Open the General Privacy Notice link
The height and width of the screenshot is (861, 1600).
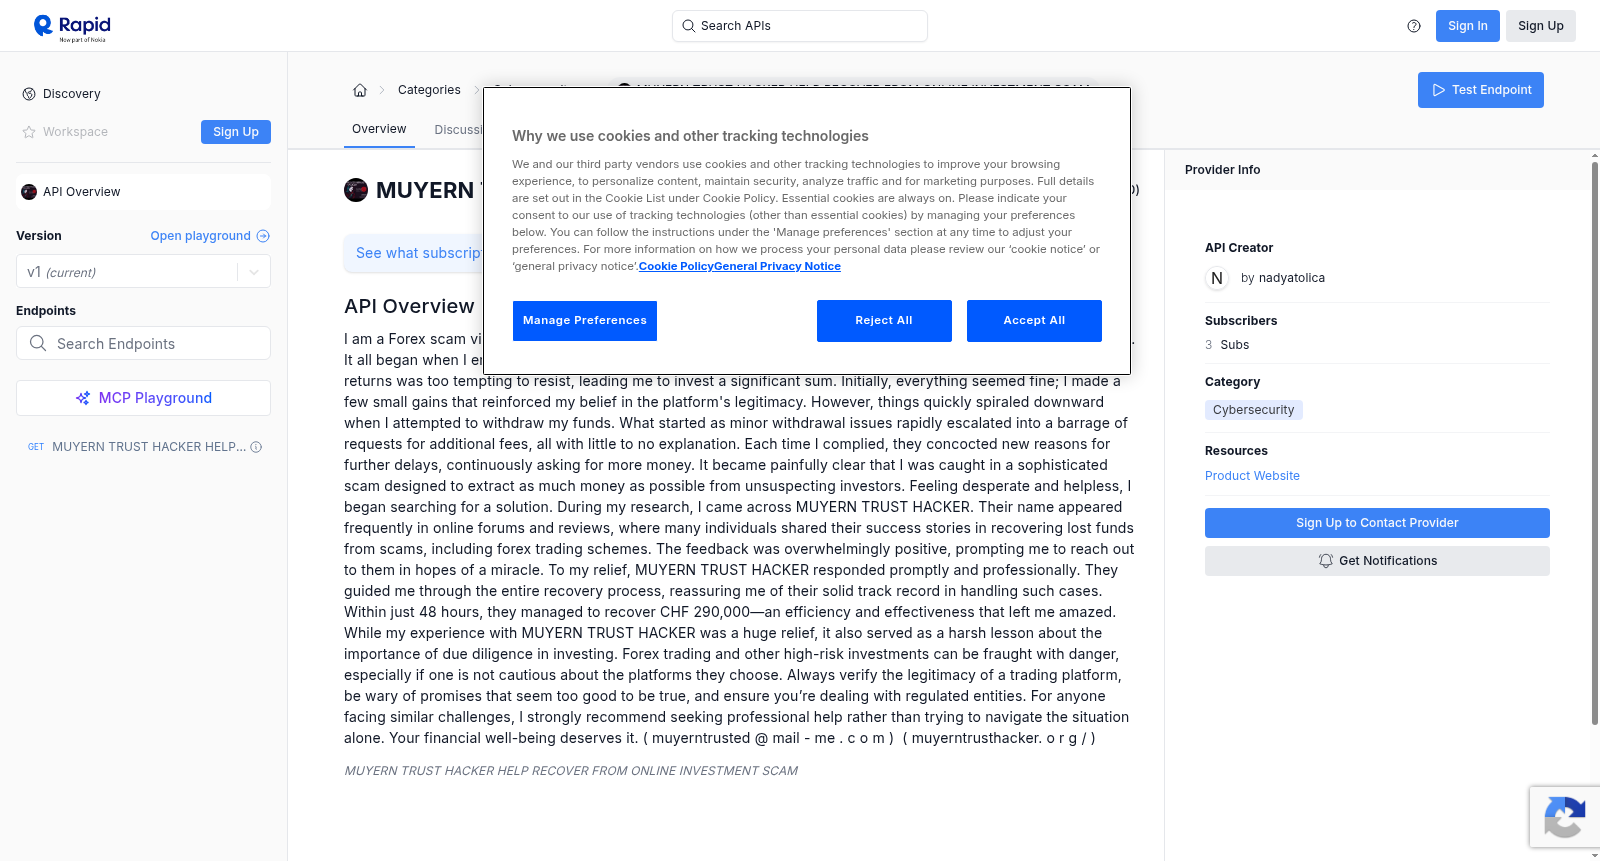(x=778, y=267)
